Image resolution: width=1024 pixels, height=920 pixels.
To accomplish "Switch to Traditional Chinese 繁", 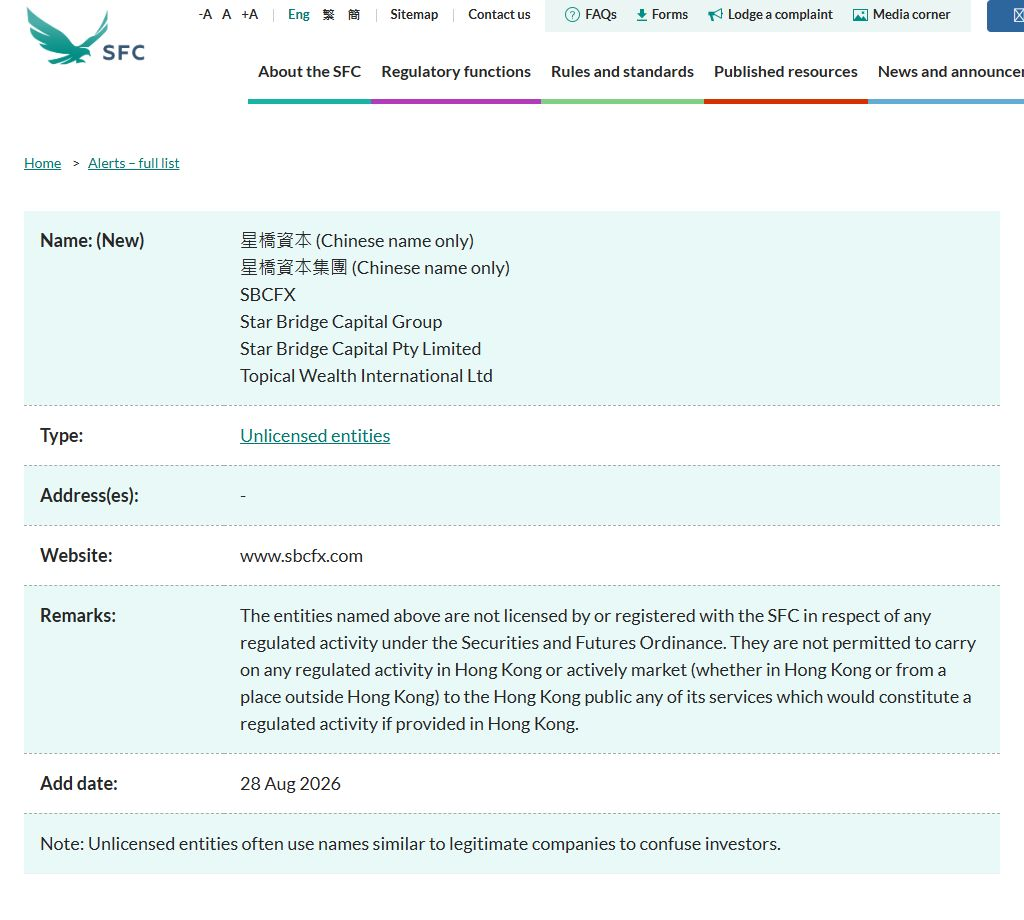I will (x=328, y=14).
